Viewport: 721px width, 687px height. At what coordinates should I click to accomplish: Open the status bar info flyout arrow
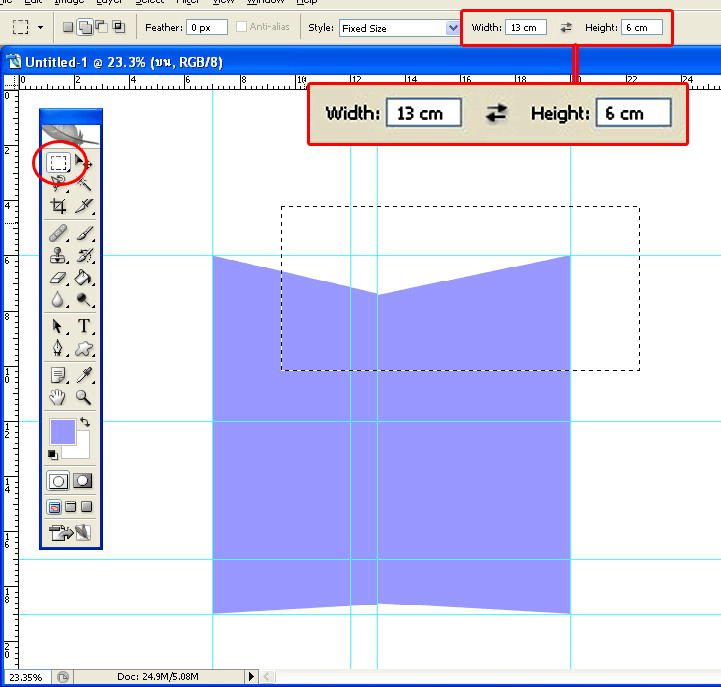(x=251, y=676)
